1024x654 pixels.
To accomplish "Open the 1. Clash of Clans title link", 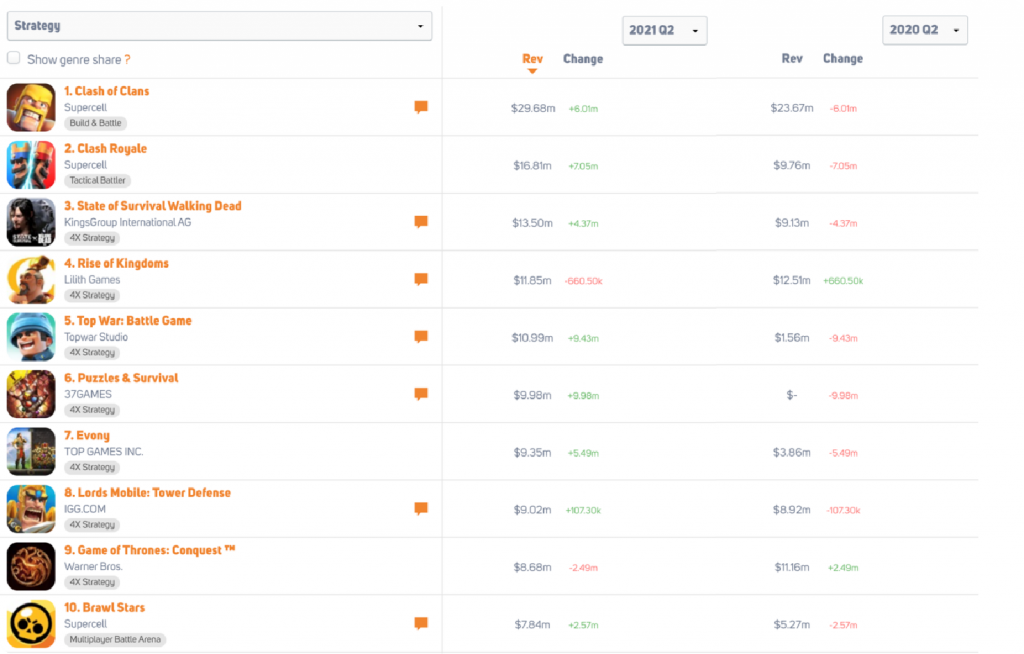I will pyautogui.click(x=106, y=91).
